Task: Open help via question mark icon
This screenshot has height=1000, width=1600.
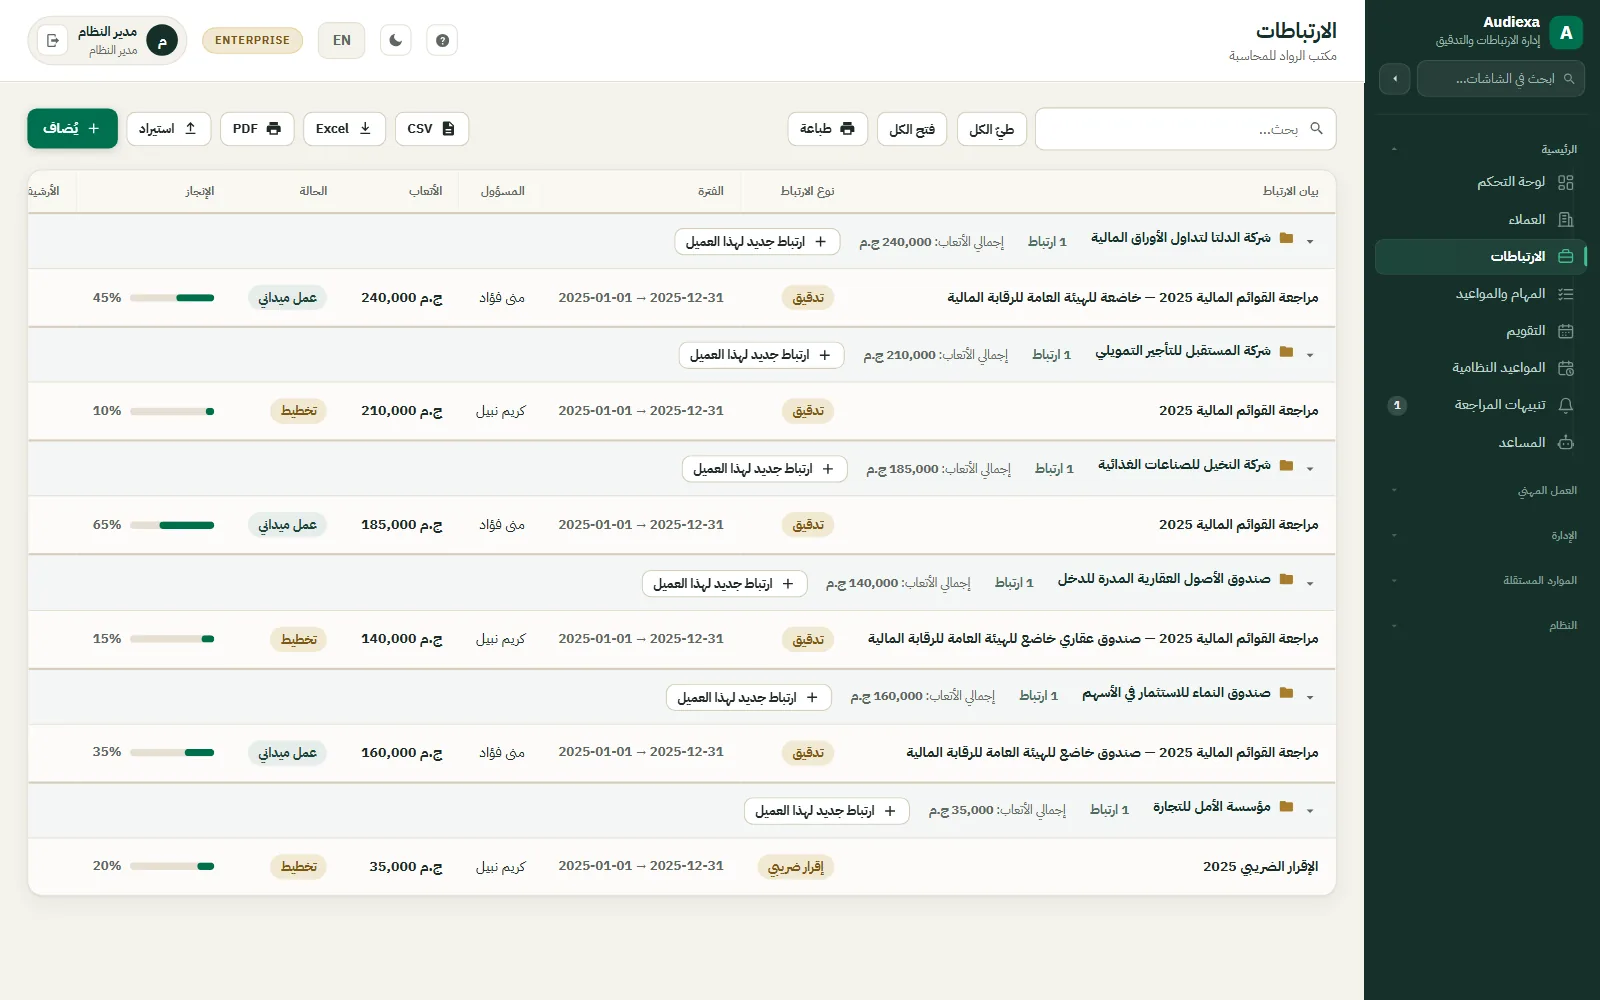Action: (x=442, y=41)
